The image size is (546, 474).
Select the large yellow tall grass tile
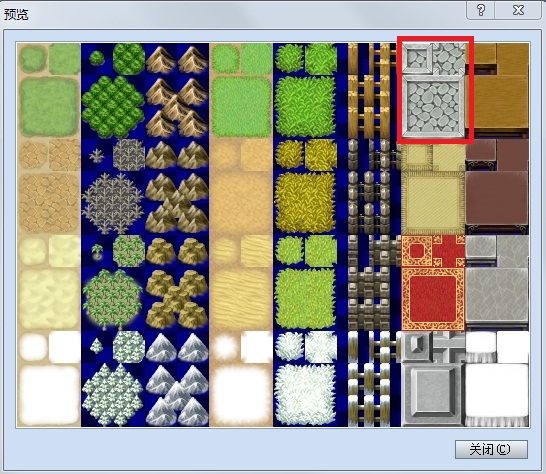tap(305, 203)
